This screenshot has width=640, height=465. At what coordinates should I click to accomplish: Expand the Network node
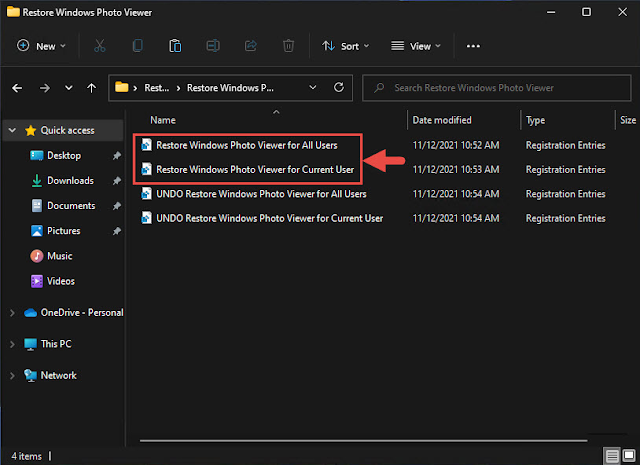(12, 376)
